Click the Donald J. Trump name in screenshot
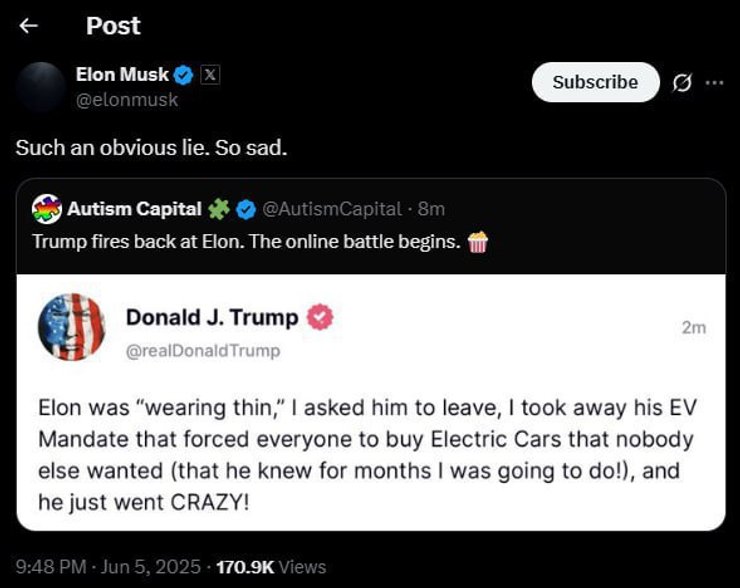740x588 pixels. pos(211,318)
